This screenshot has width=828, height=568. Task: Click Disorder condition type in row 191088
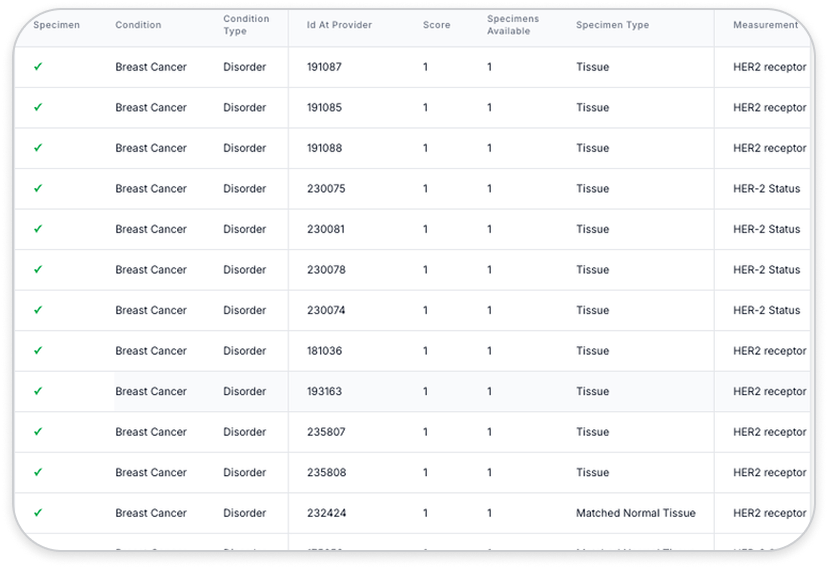pyautogui.click(x=244, y=148)
